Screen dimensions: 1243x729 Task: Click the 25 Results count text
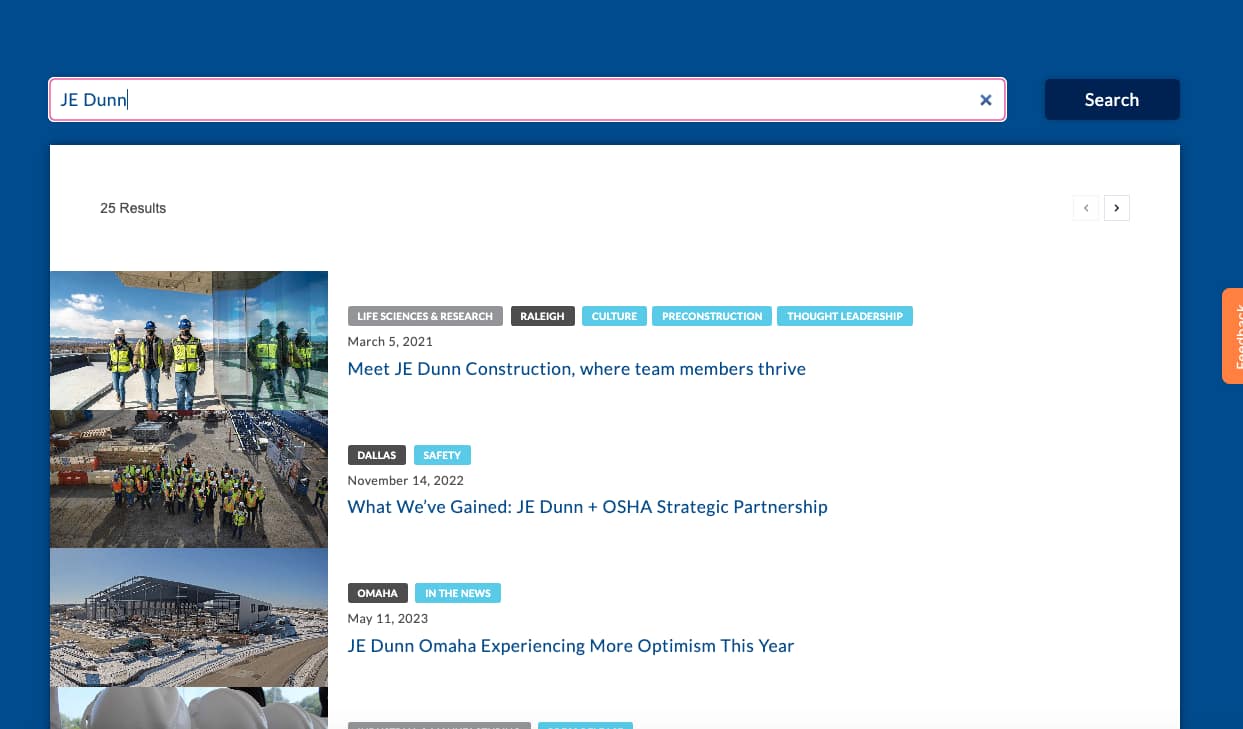pyautogui.click(x=133, y=208)
